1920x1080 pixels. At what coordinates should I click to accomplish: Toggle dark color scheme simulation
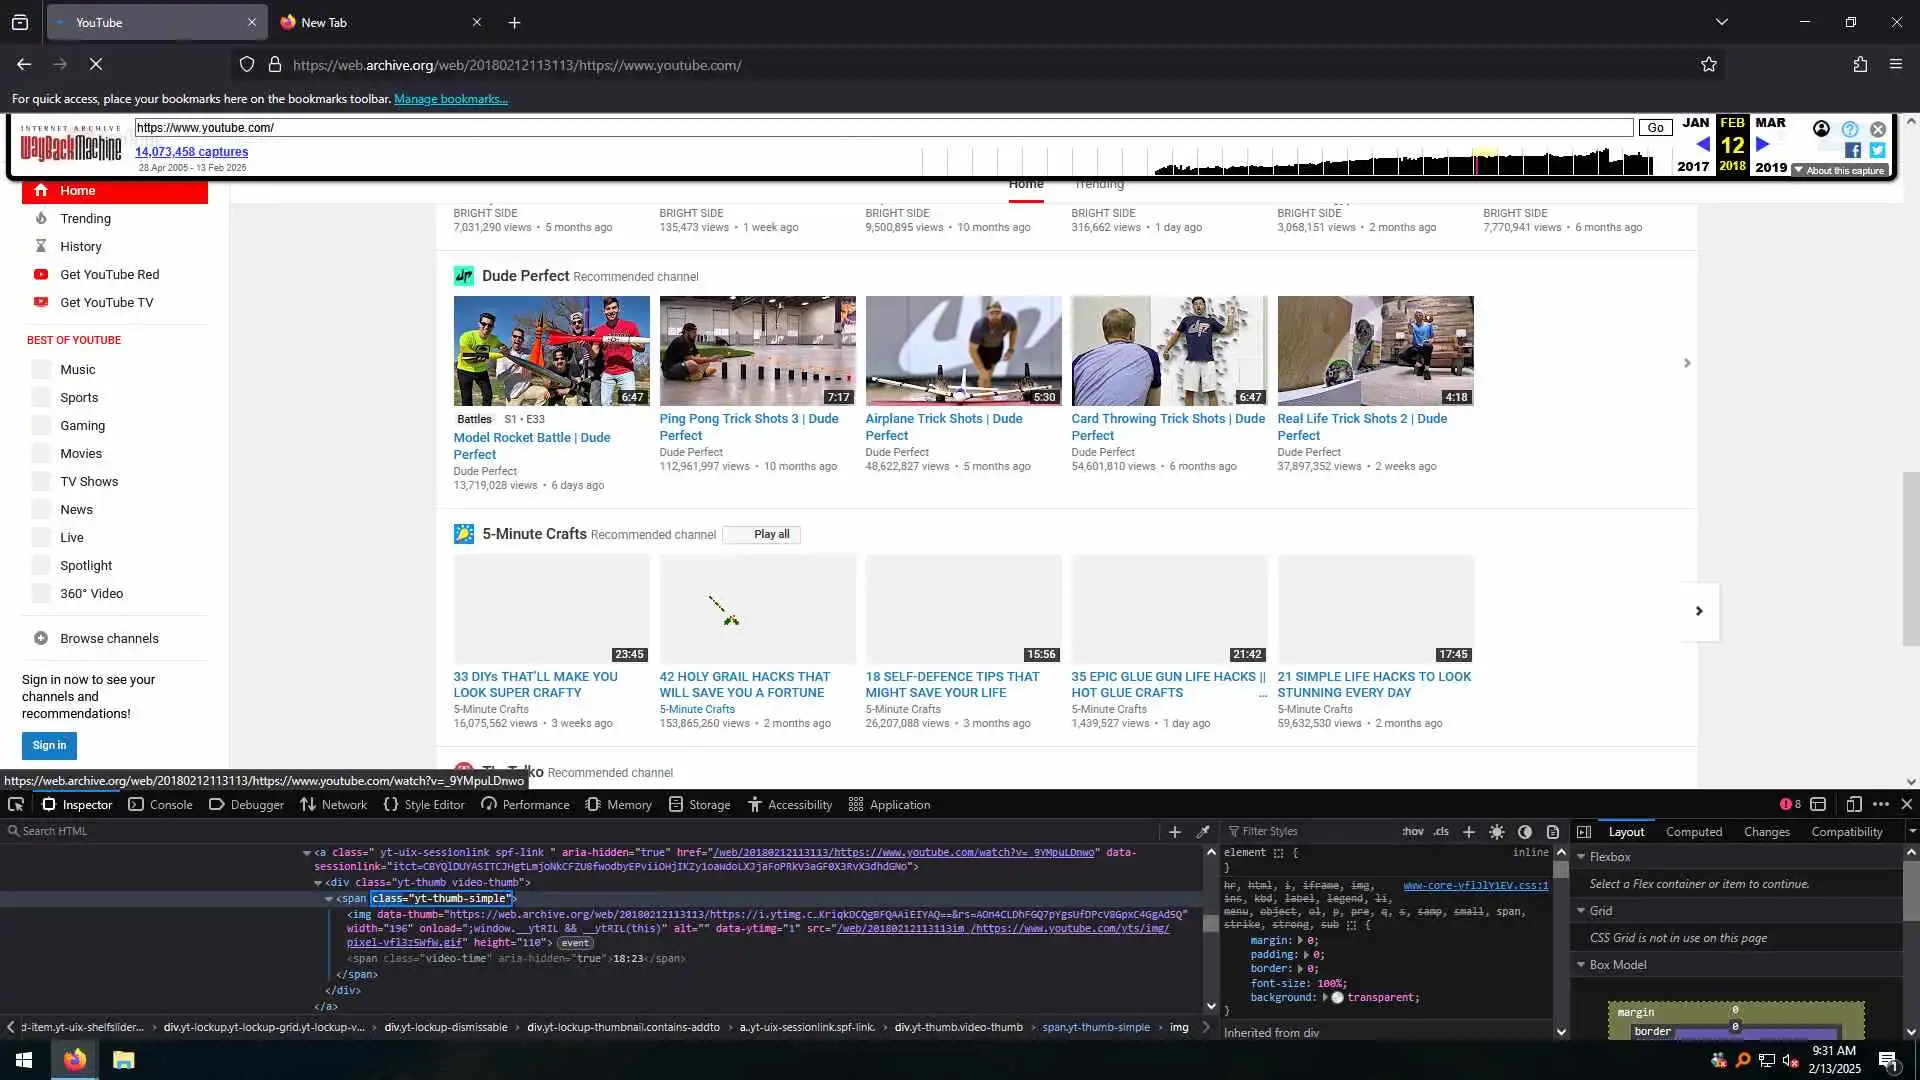pyautogui.click(x=1524, y=832)
